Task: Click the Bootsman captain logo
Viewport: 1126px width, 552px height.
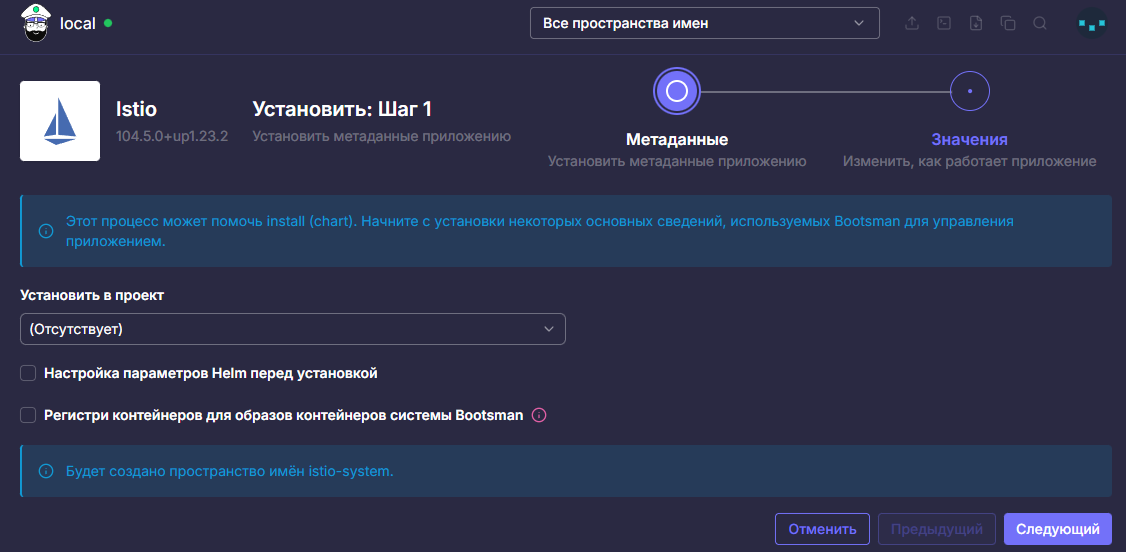Action: [x=36, y=22]
